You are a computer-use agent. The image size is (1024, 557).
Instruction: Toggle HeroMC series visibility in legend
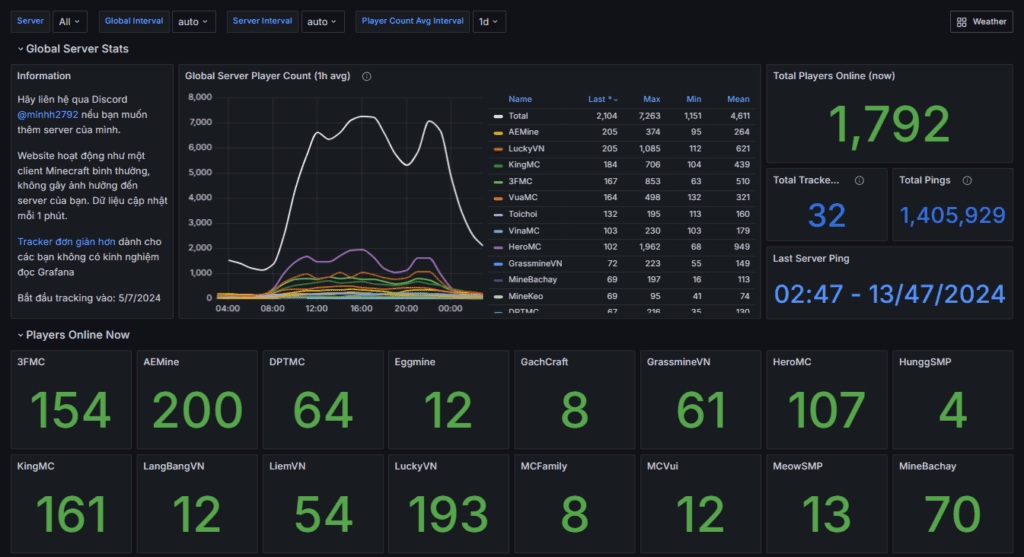tap(523, 246)
